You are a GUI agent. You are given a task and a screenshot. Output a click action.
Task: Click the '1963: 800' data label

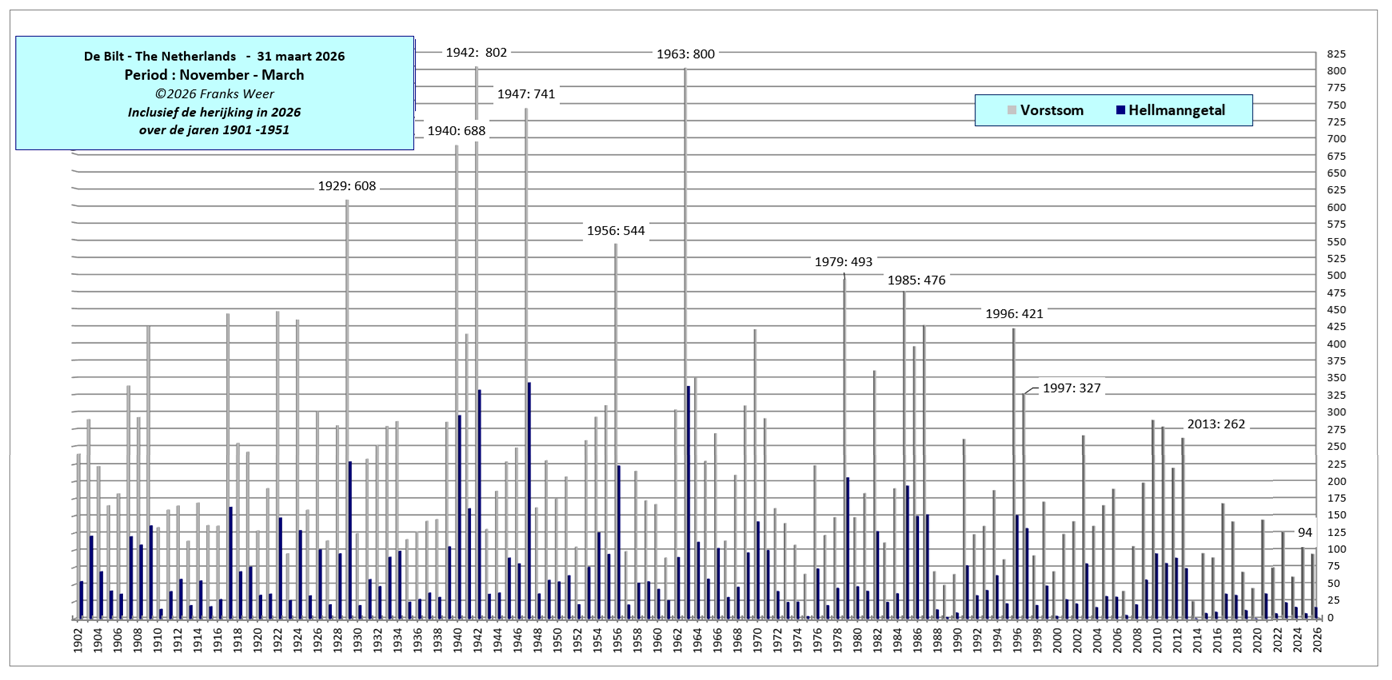[685, 54]
